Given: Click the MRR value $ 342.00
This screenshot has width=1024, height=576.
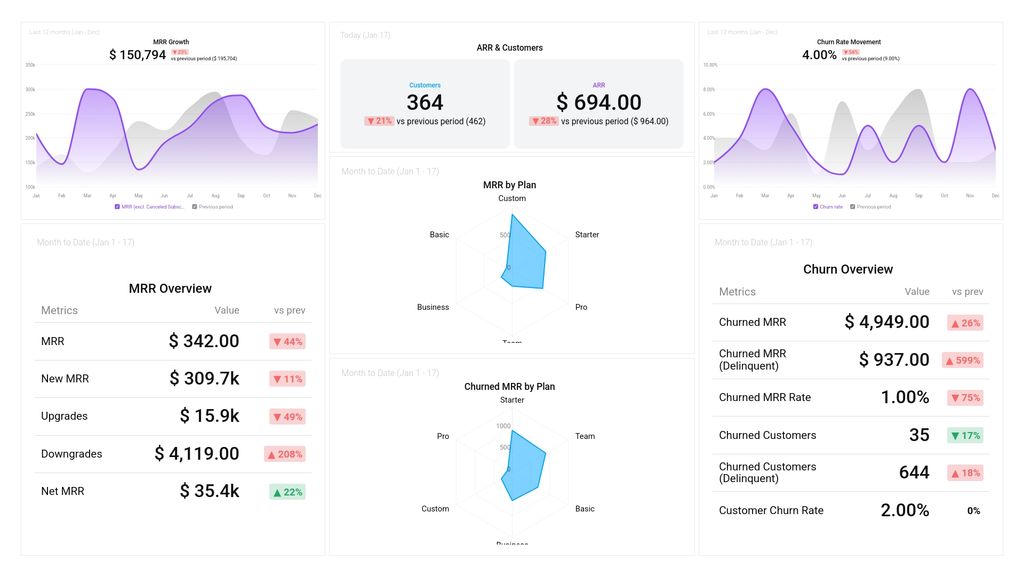Looking at the screenshot, I should (x=204, y=341).
